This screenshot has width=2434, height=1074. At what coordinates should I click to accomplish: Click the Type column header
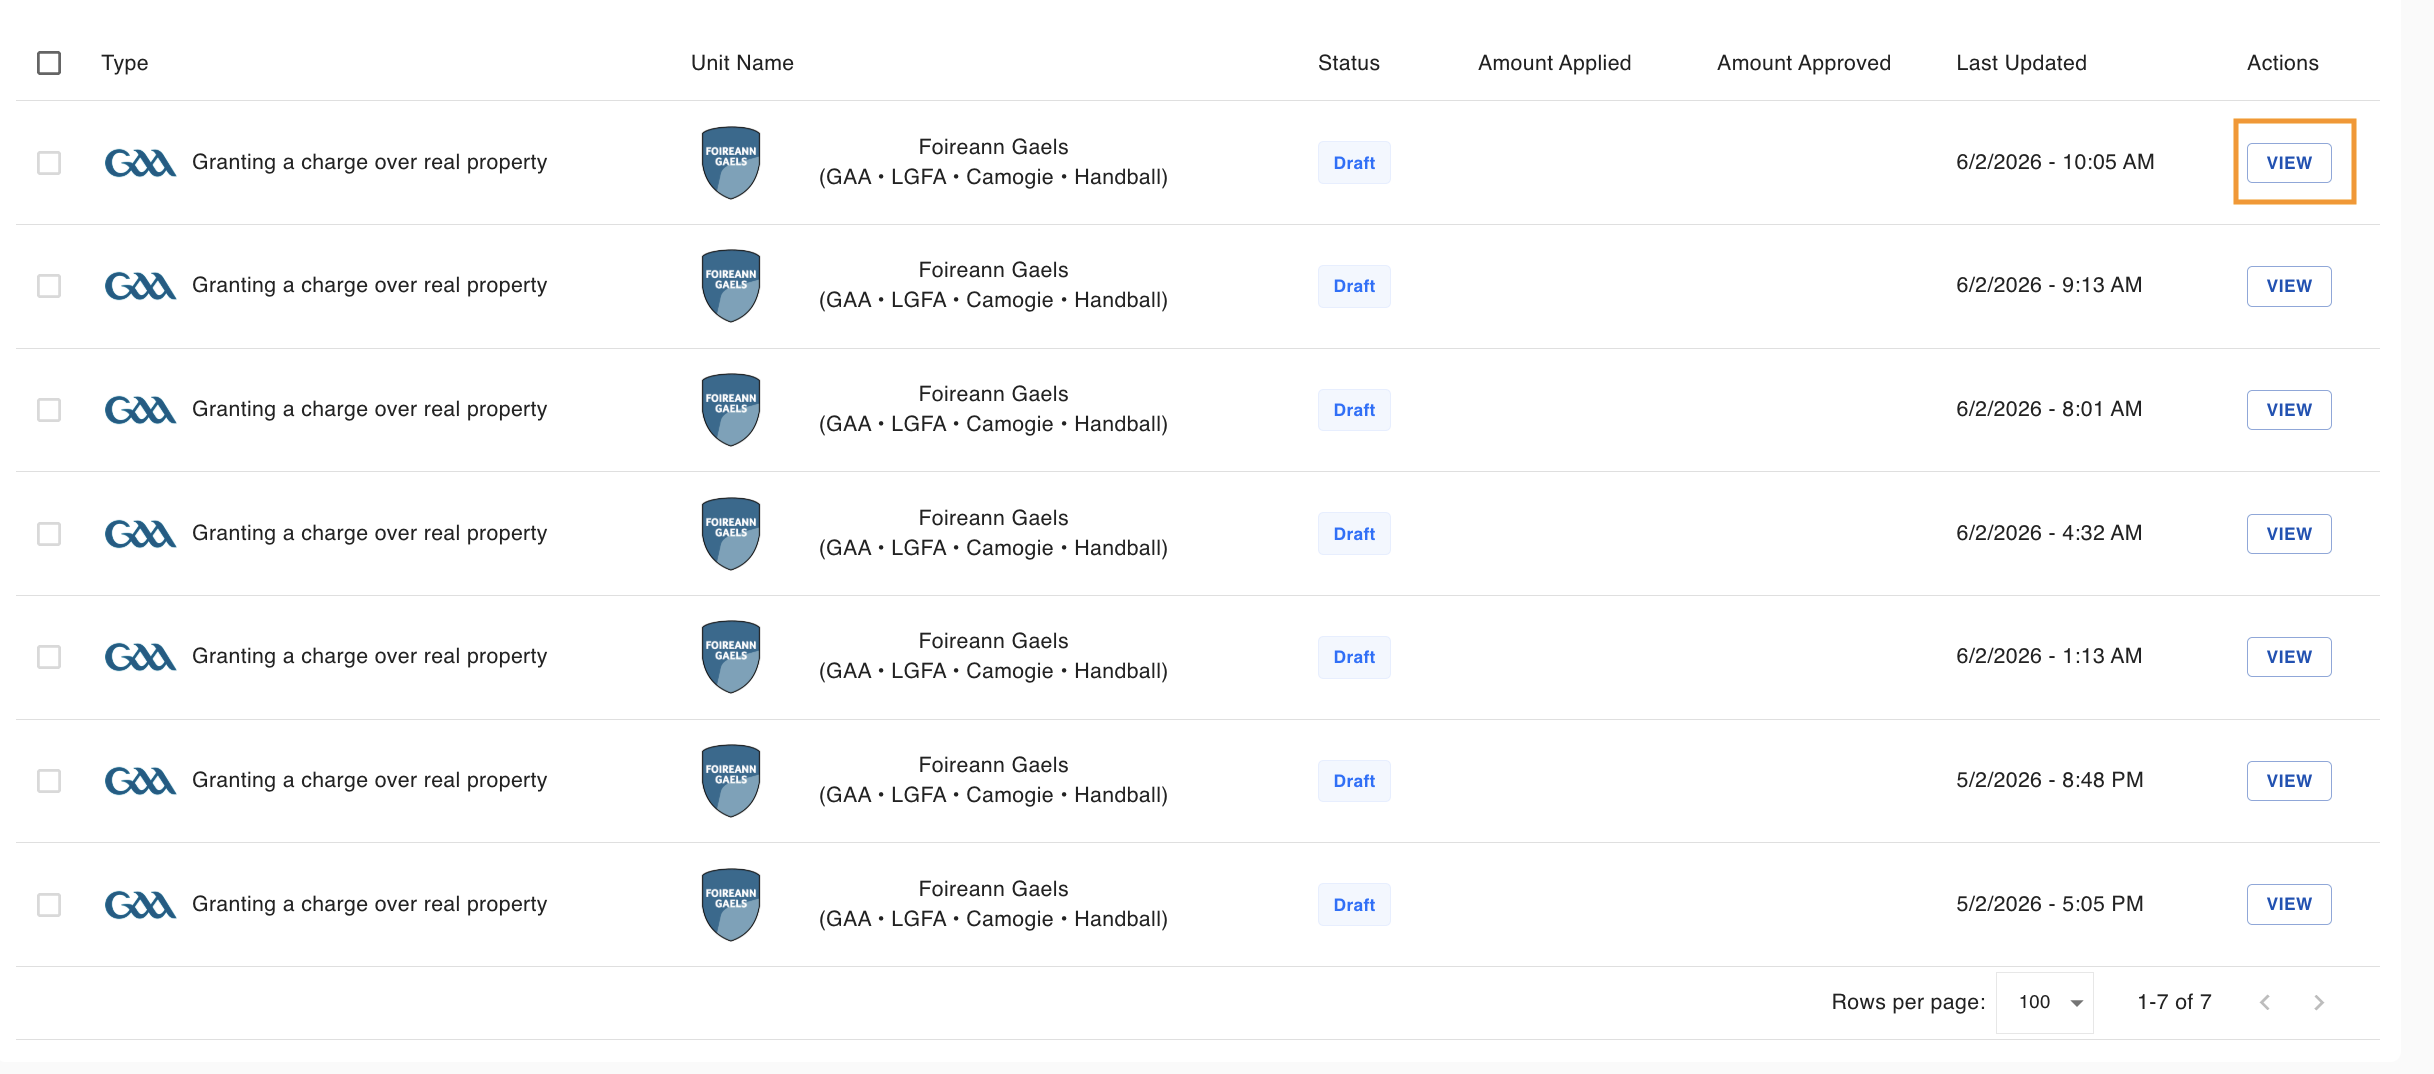coord(125,63)
